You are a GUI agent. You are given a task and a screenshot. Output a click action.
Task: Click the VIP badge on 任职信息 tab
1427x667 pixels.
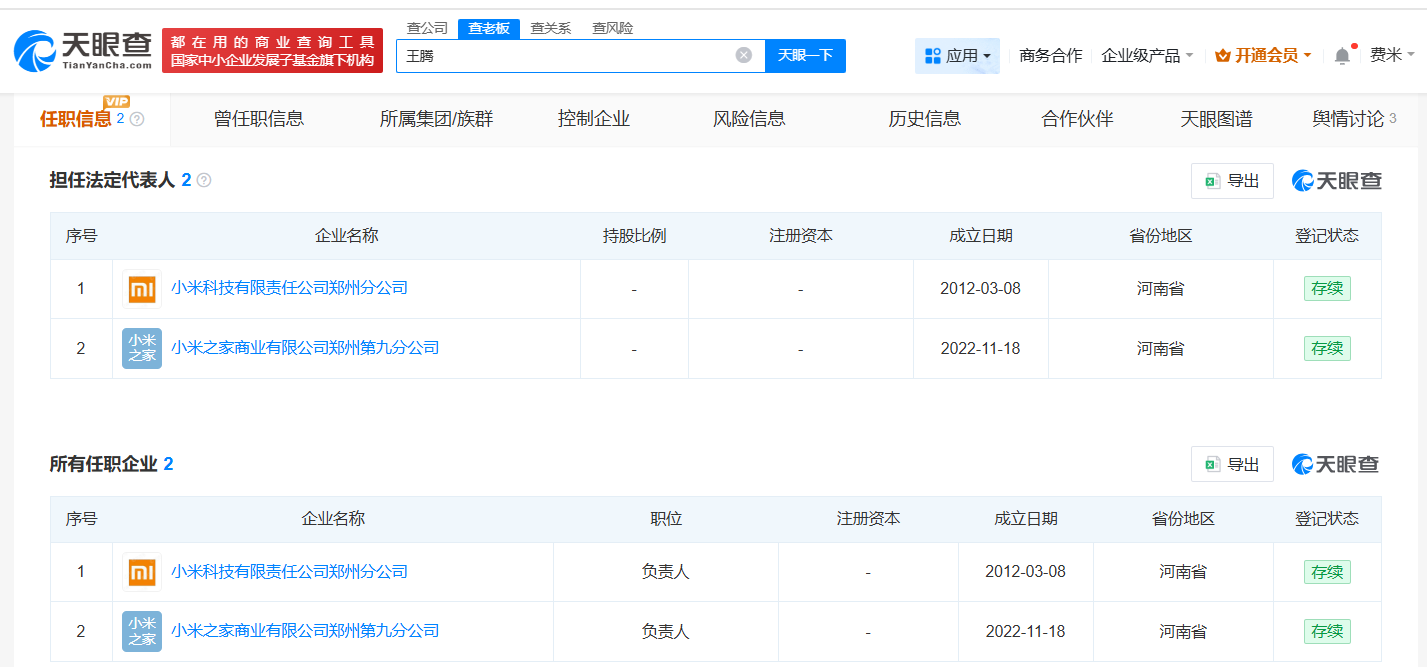tap(117, 99)
